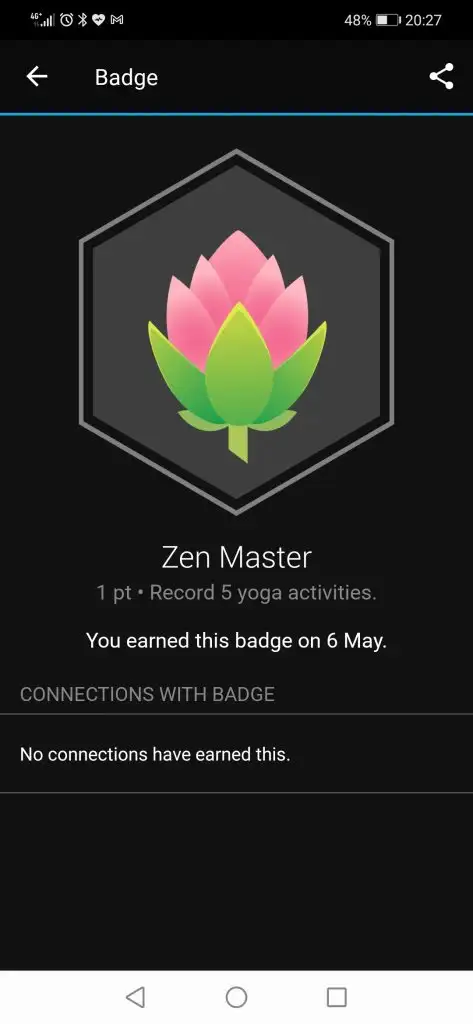This screenshot has width=473, height=1024.
Task: Tap No connections have earned this row
Action: 236,754
